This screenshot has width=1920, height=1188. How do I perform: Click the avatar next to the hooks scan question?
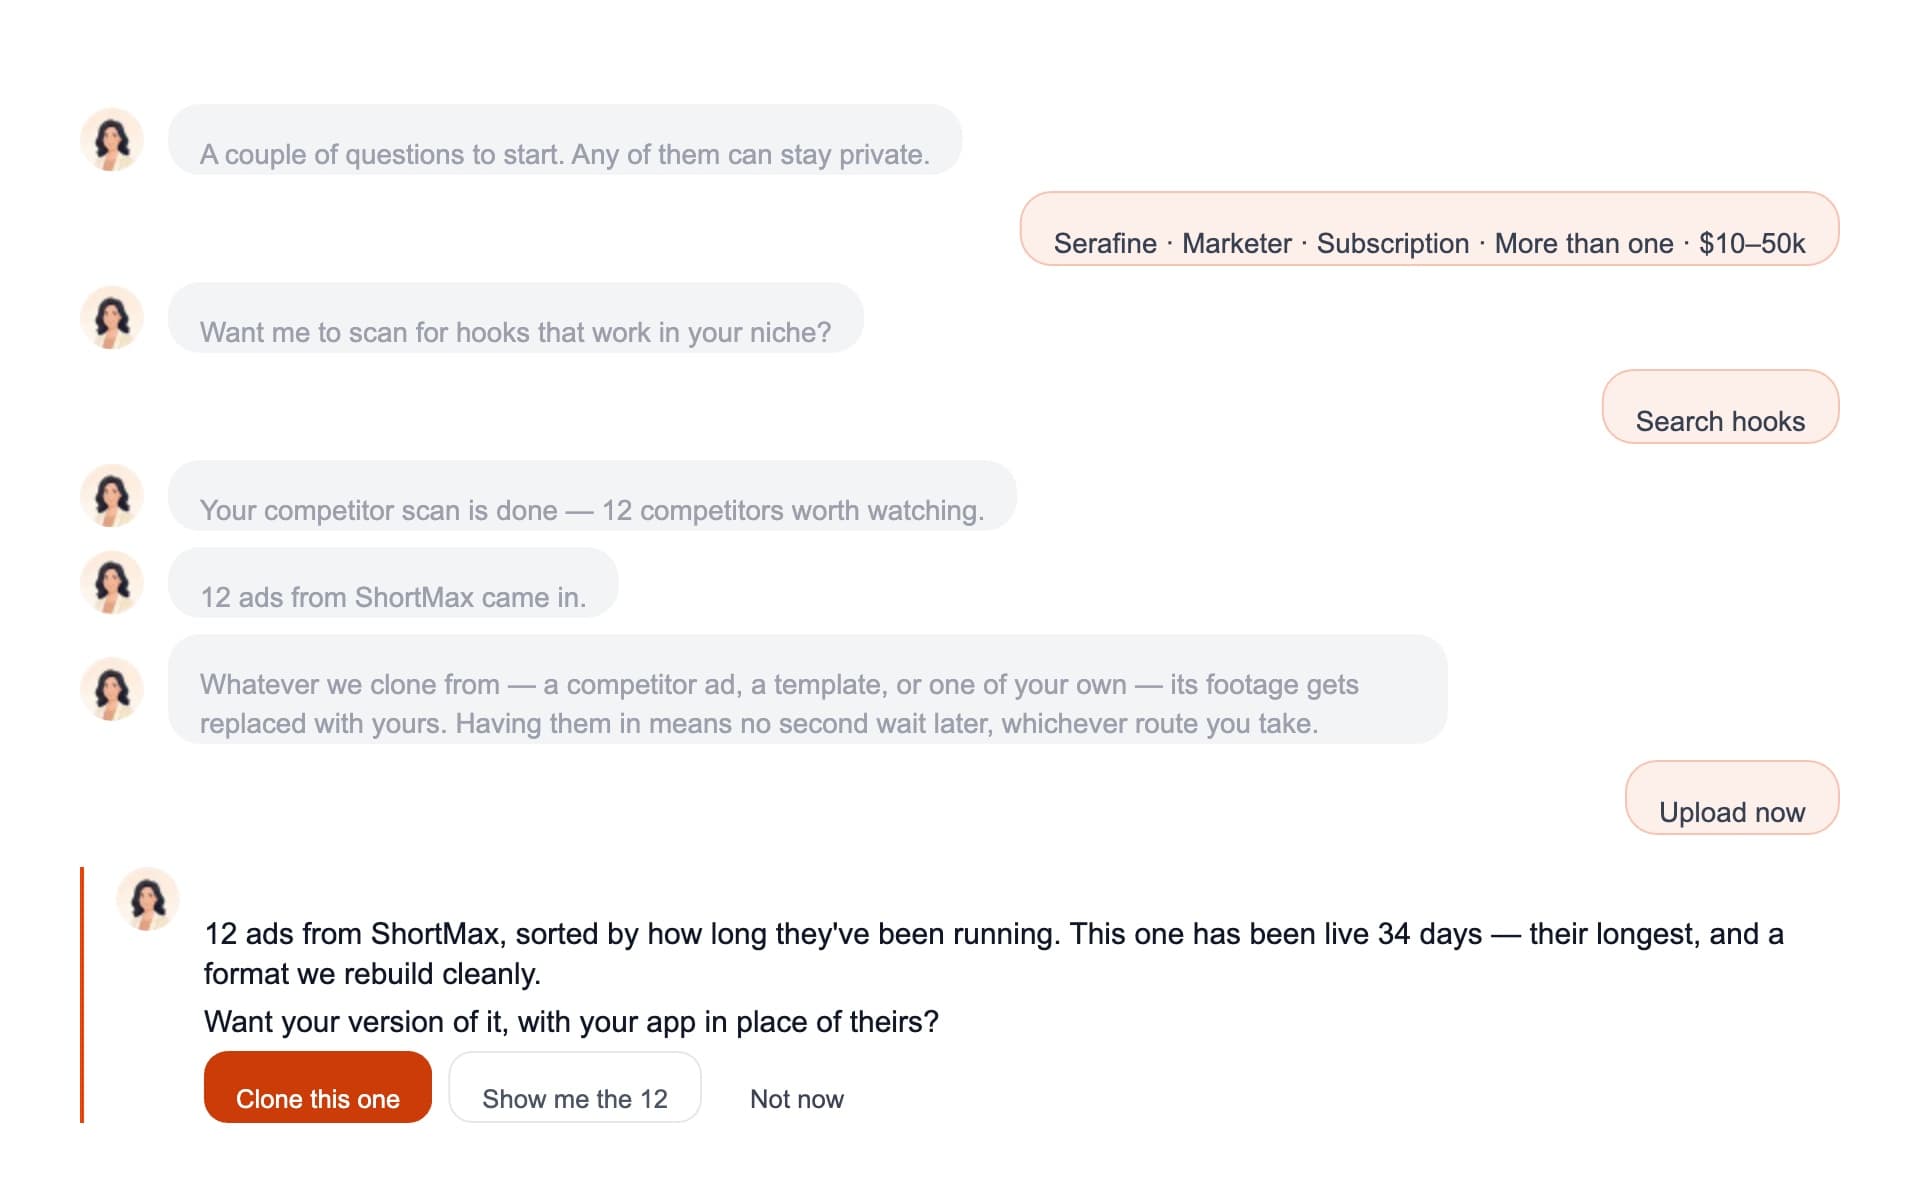(112, 317)
